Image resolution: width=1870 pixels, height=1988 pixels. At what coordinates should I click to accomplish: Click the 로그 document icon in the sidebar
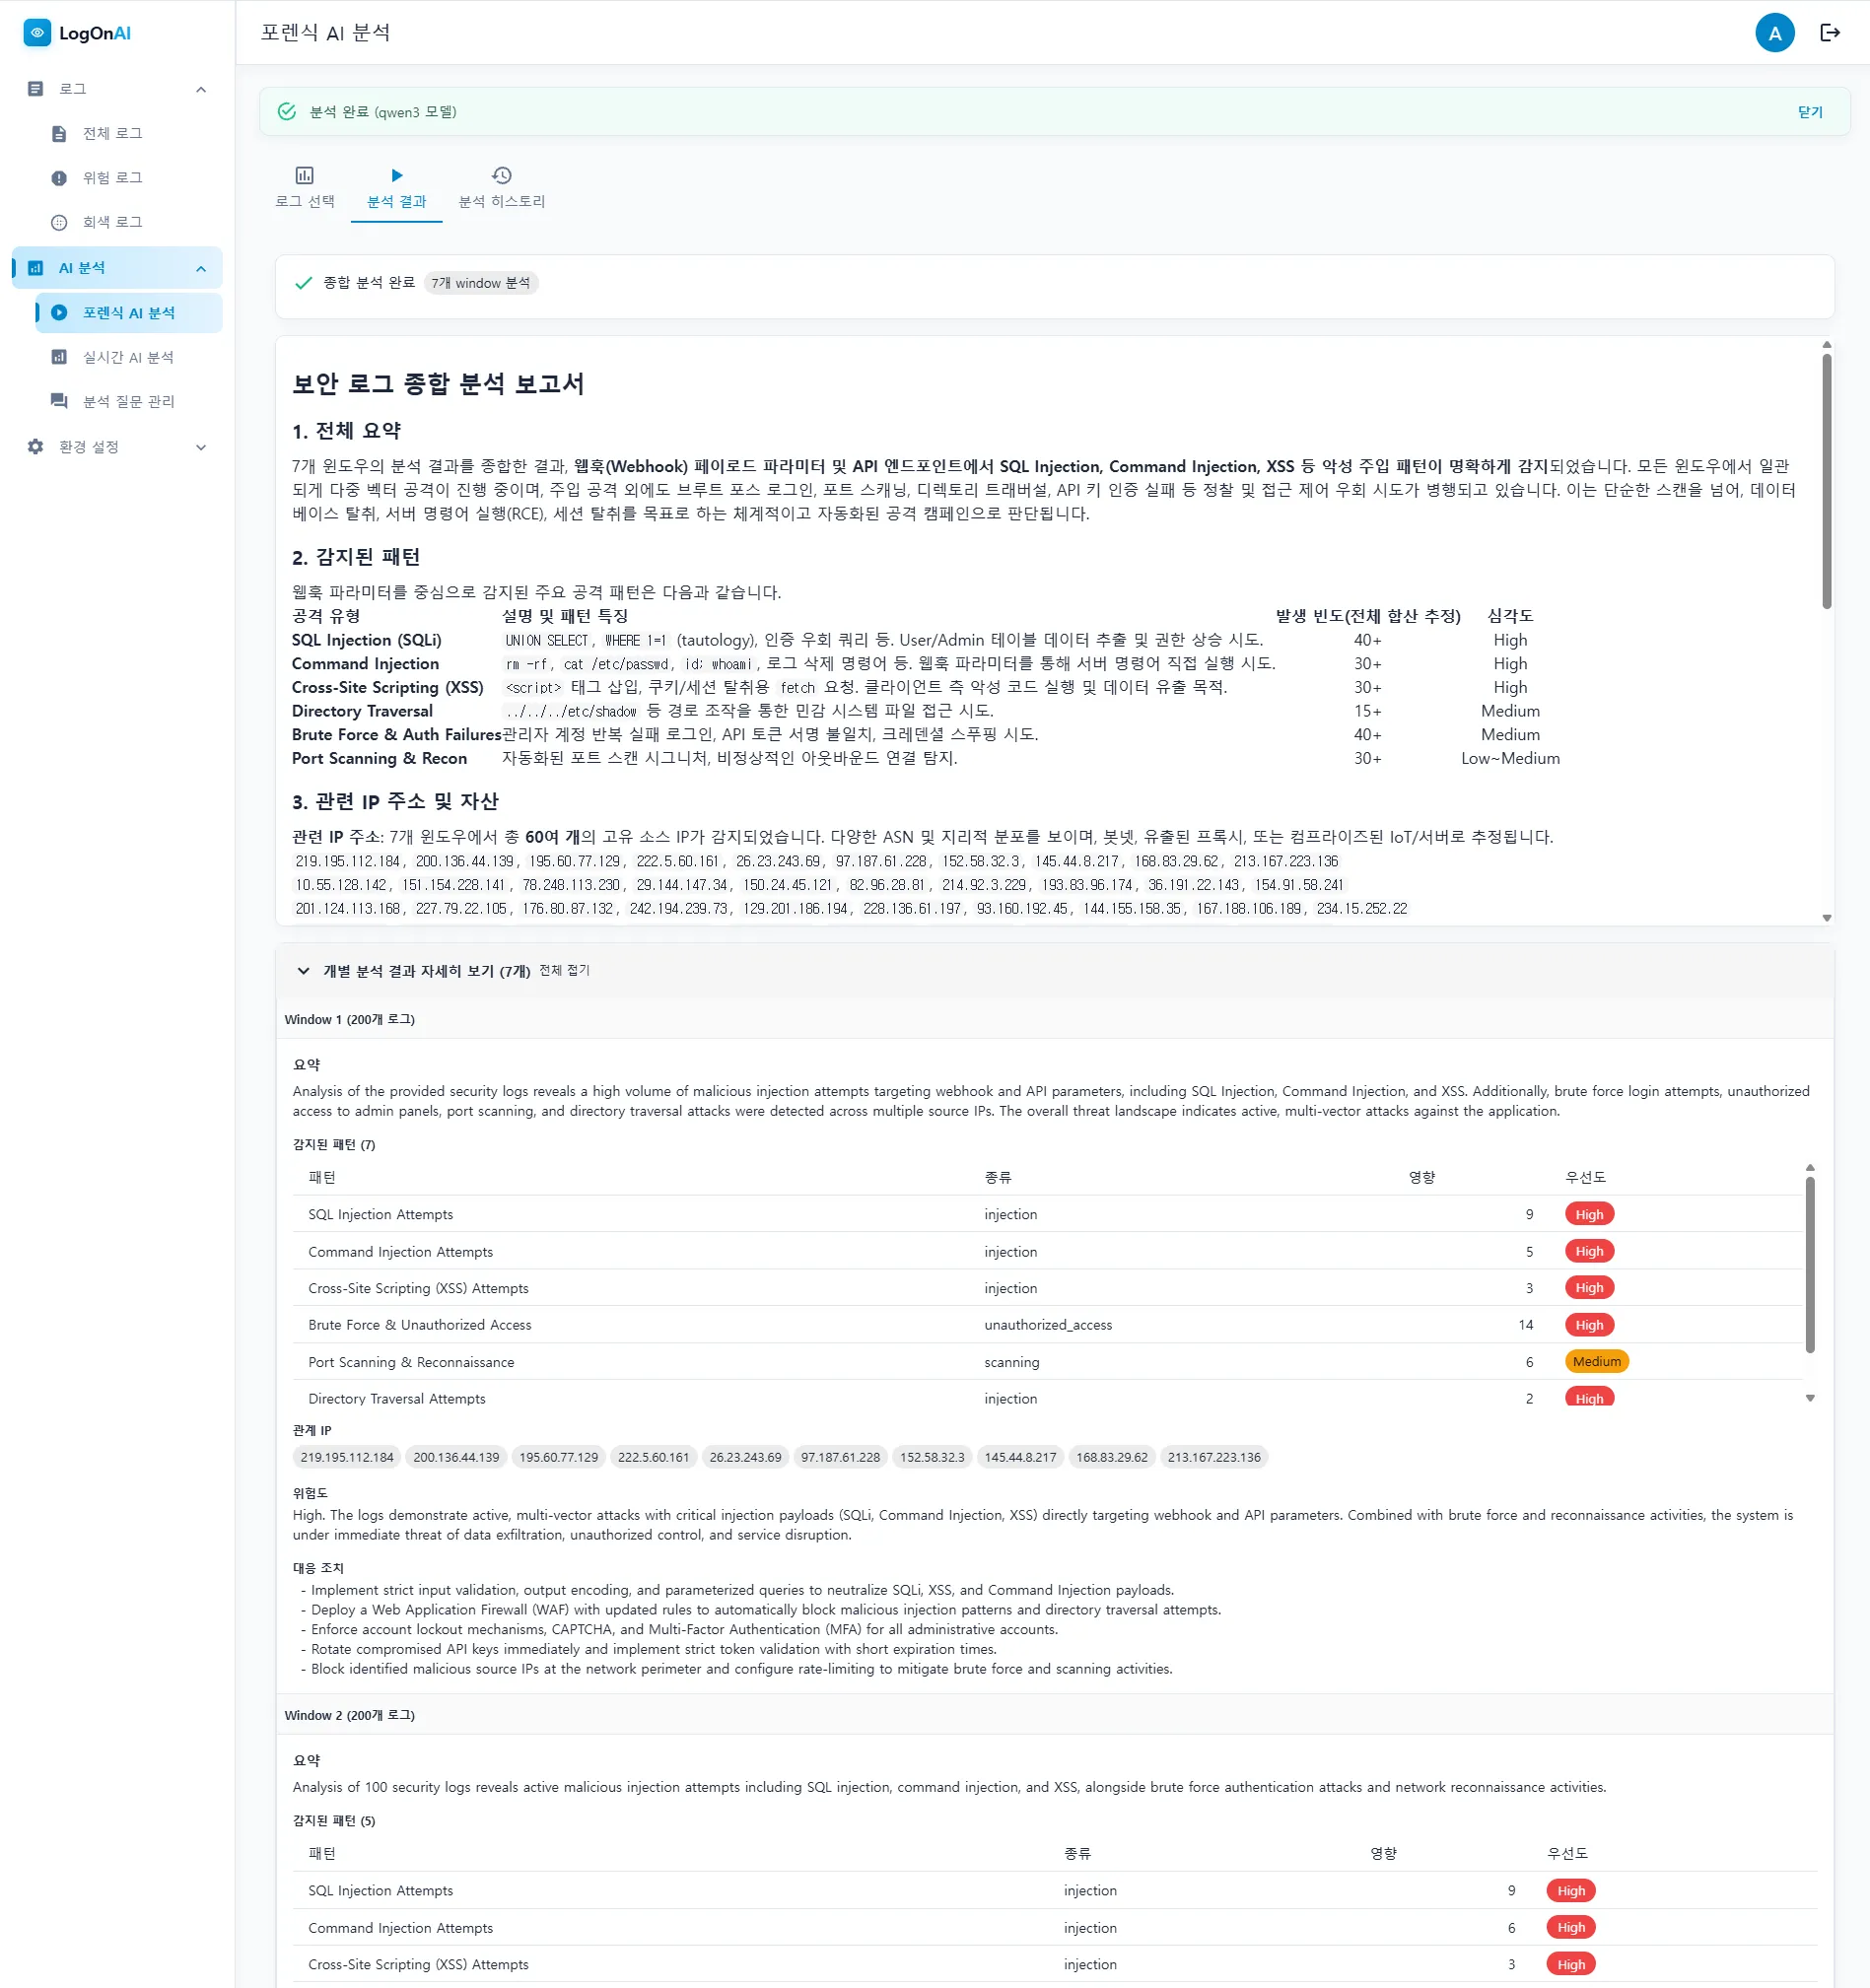click(x=36, y=89)
